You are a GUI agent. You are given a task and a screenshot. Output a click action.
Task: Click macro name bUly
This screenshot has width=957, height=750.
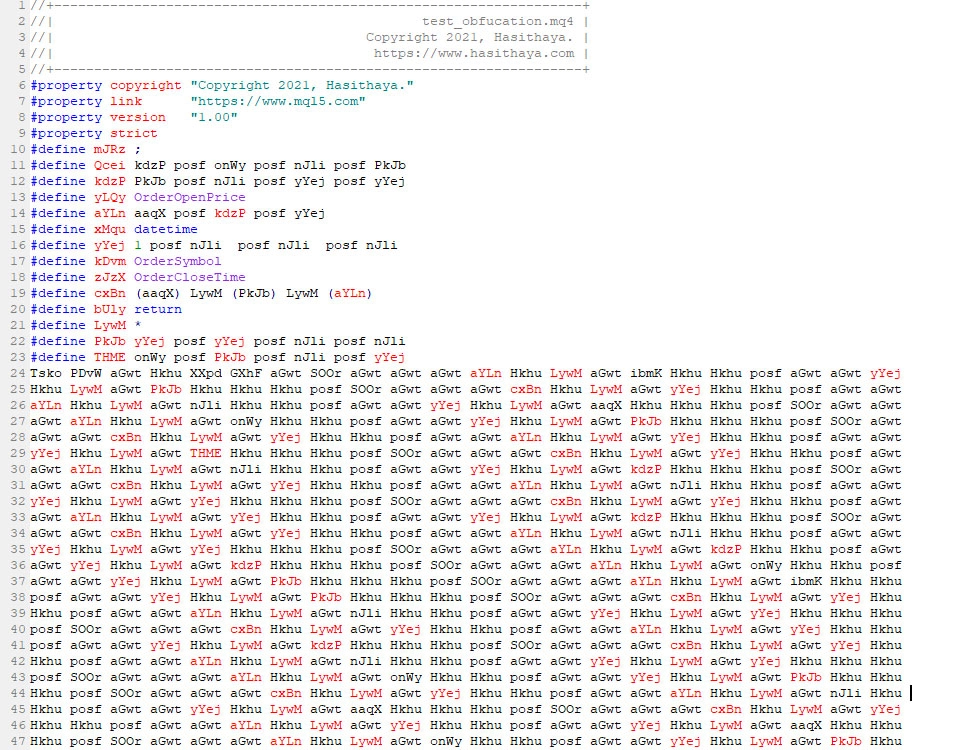[x=110, y=309]
